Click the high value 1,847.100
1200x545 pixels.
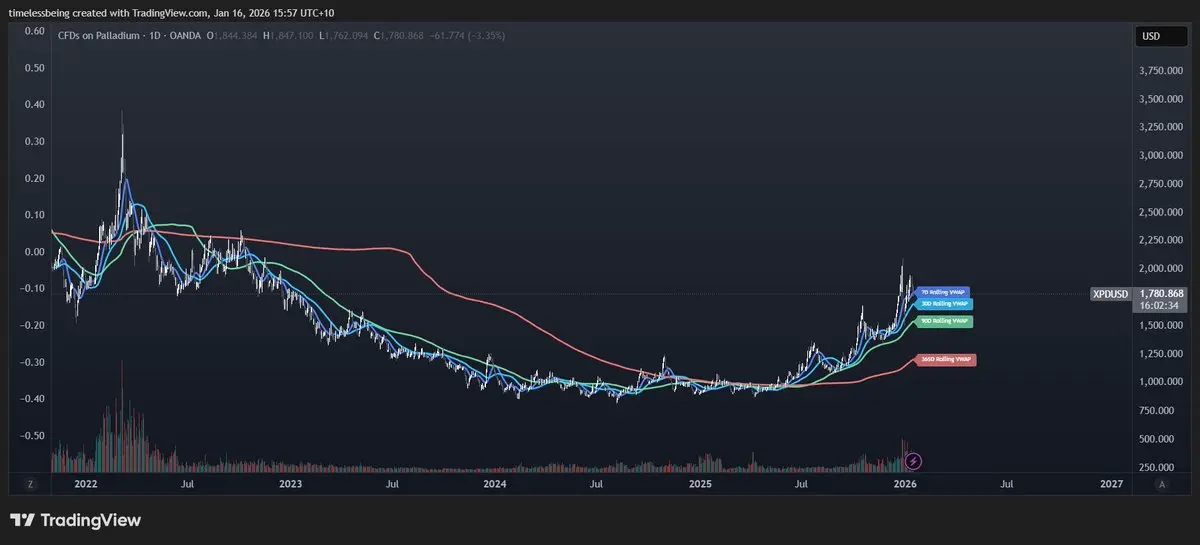(x=293, y=36)
